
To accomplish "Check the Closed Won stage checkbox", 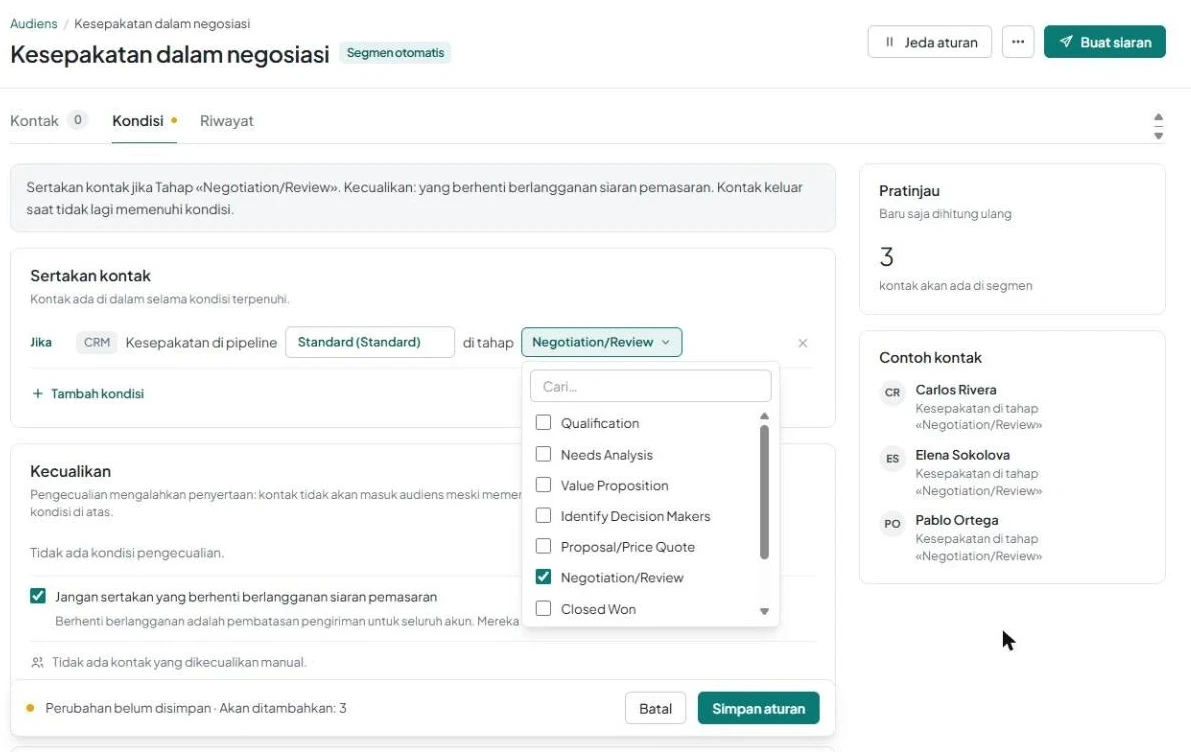I will [543, 608].
